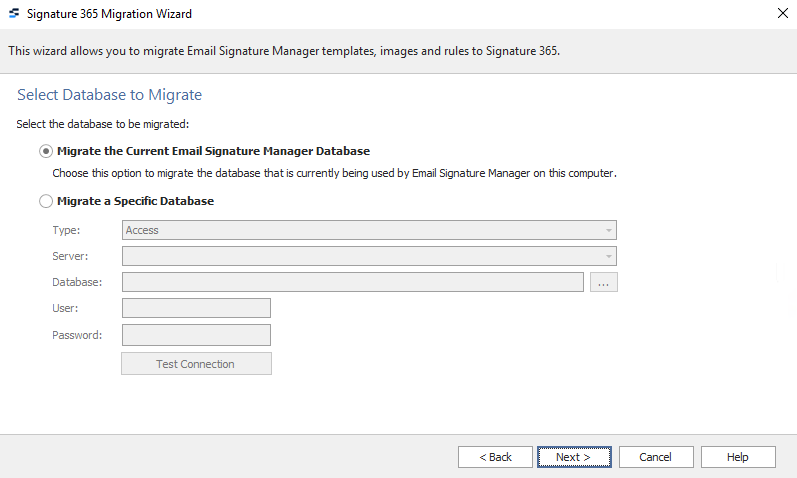Cancel the migration wizard
The width and height of the screenshot is (797, 478).
[x=656, y=457]
